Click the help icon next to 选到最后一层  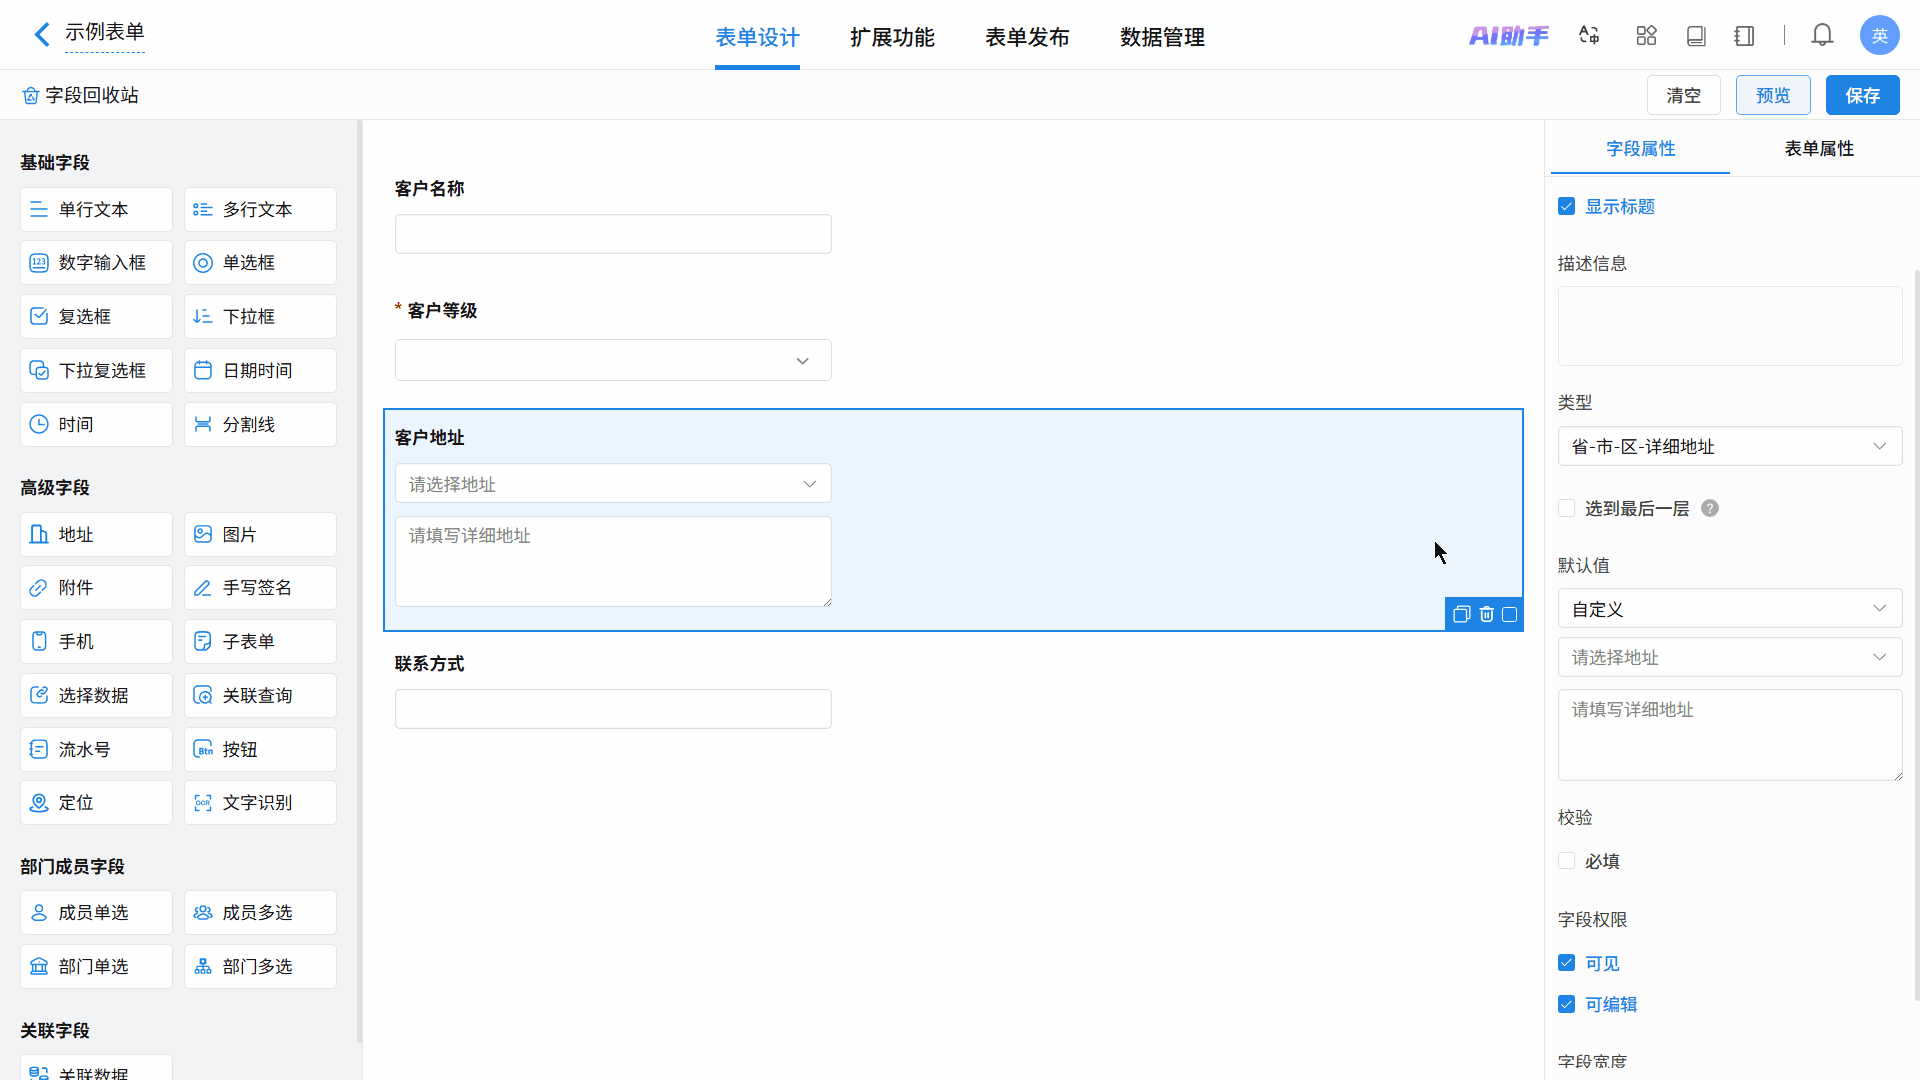point(1710,508)
